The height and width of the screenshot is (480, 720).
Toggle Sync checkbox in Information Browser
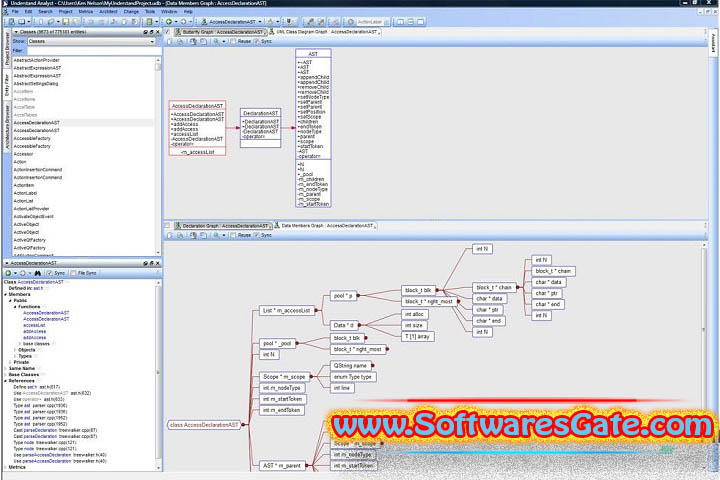pos(50,273)
